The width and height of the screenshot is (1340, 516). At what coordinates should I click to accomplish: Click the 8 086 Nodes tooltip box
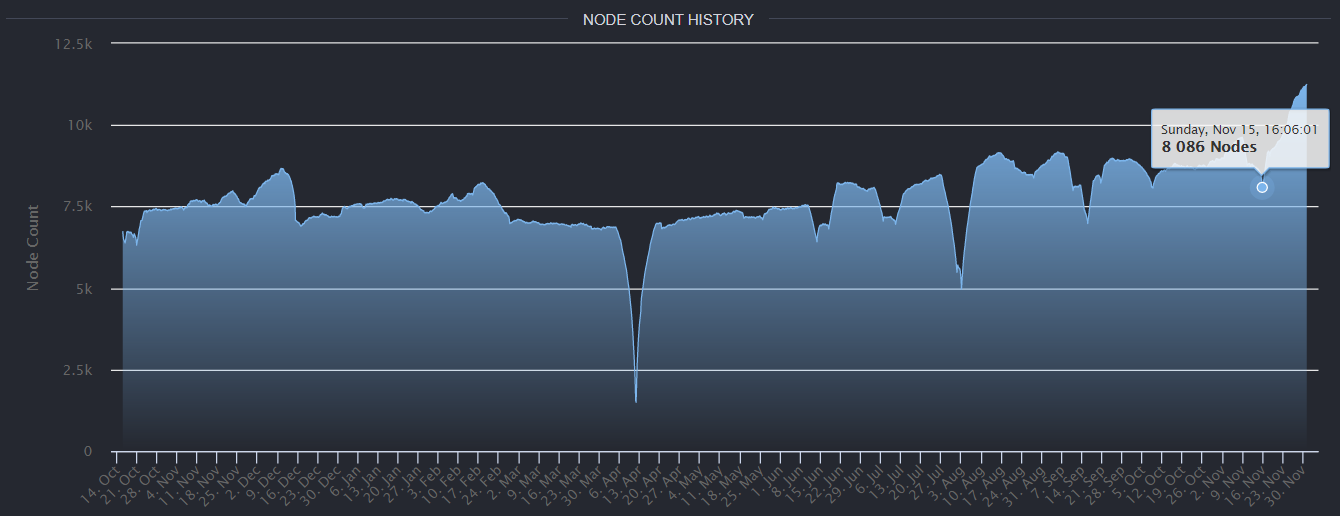click(x=1240, y=138)
